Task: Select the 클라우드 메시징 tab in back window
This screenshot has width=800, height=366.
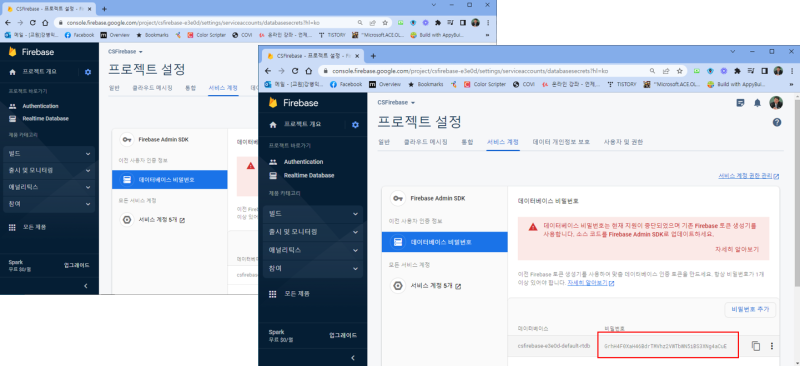Action: [152, 88]
